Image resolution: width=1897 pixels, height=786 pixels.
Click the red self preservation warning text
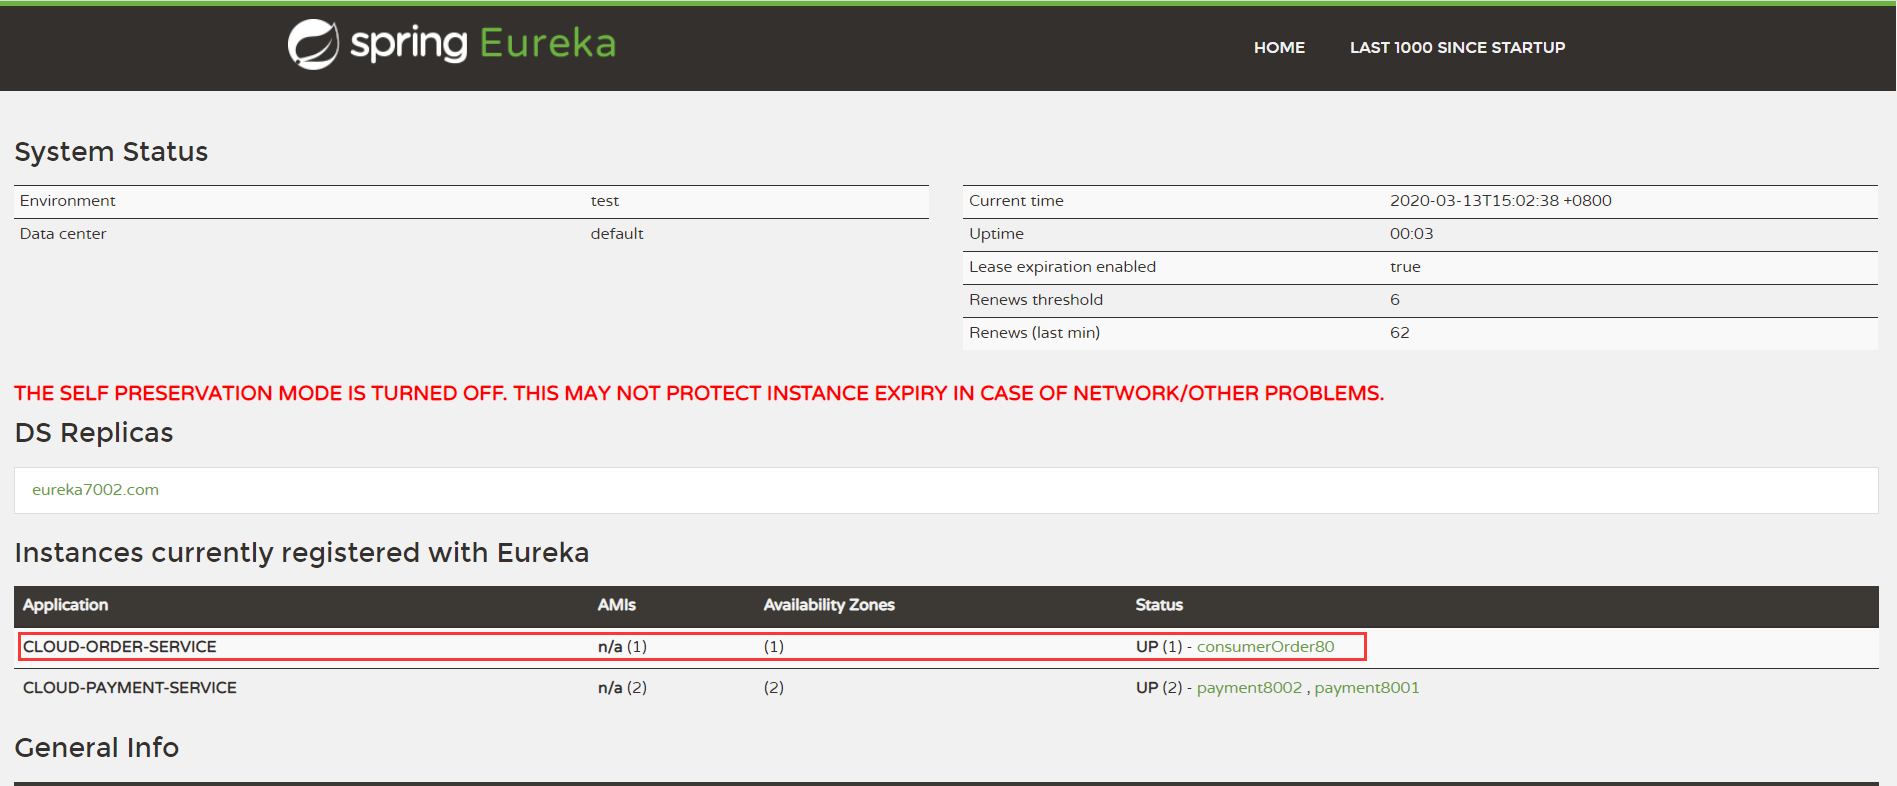pyautogui.click(x=699, y=393)
